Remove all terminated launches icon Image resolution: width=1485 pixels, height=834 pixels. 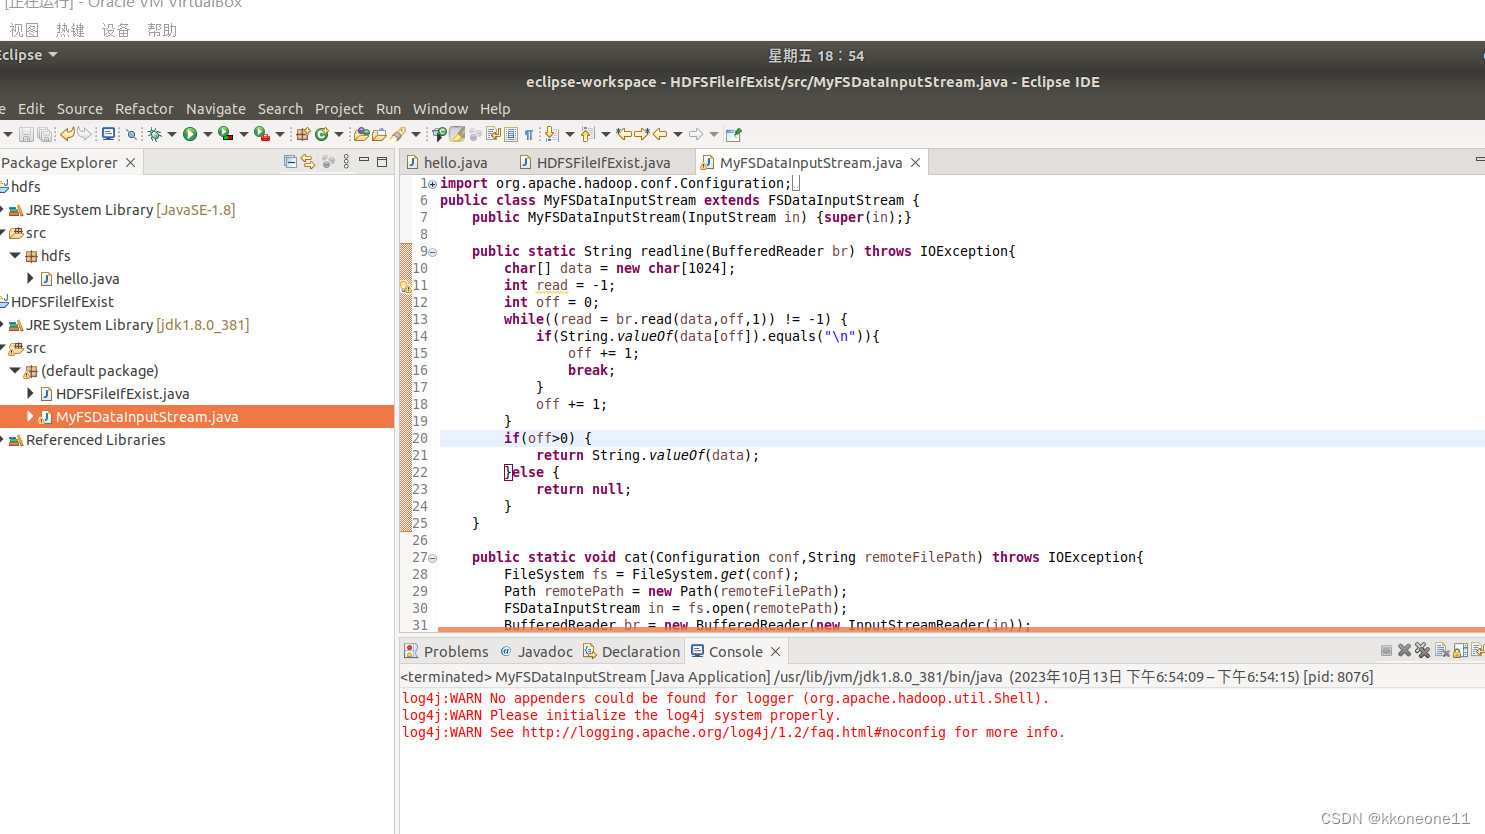(x=1422, y=650)
